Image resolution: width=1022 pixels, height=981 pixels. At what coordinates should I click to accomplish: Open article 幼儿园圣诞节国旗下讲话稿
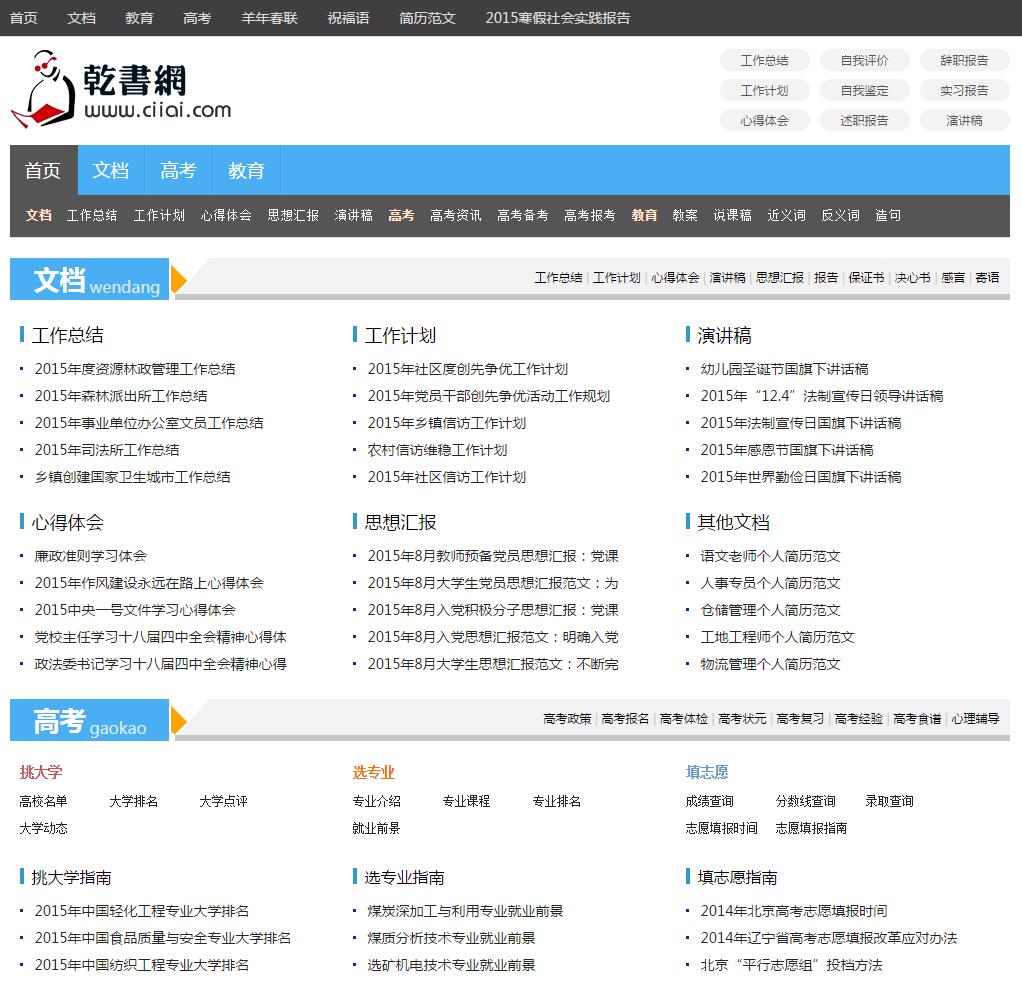(784, 369)
